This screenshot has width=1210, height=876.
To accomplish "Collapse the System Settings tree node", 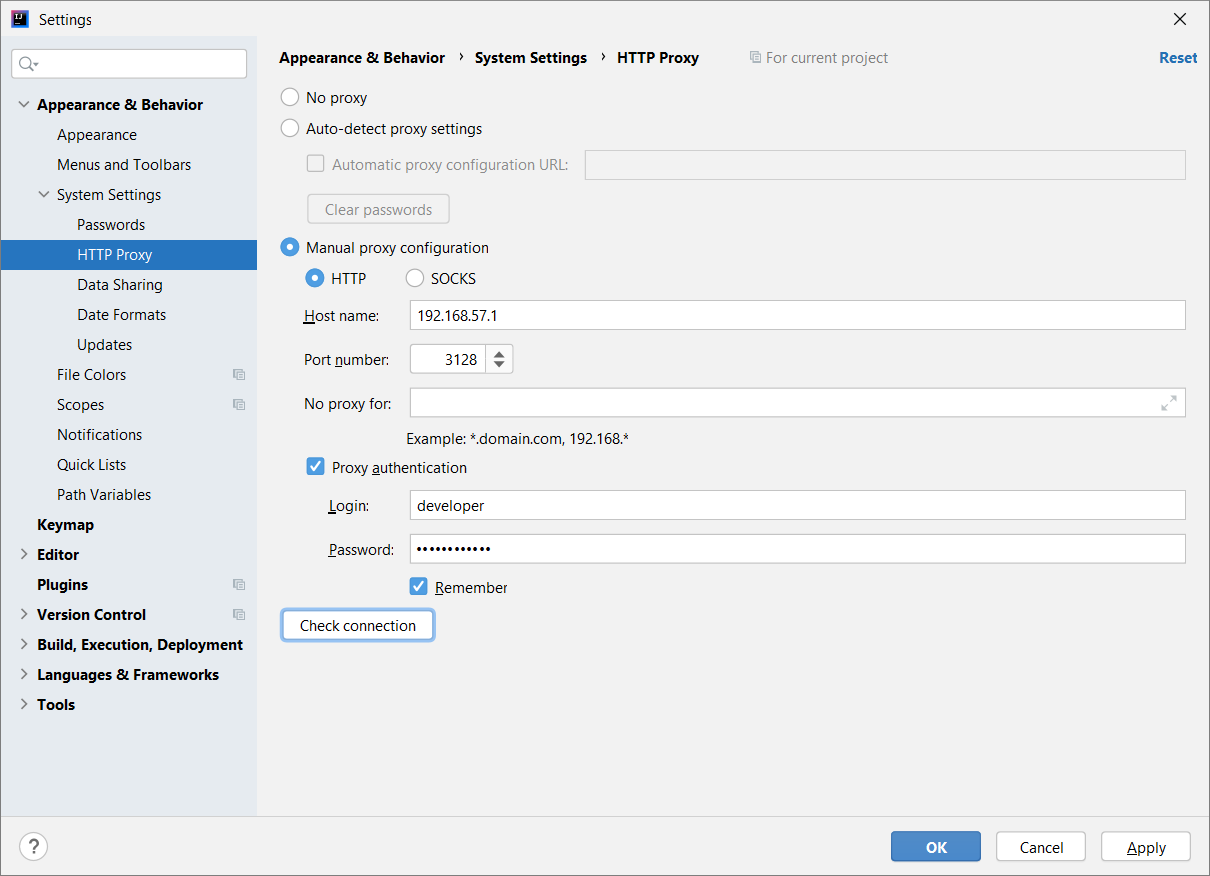I will (44, 195).
